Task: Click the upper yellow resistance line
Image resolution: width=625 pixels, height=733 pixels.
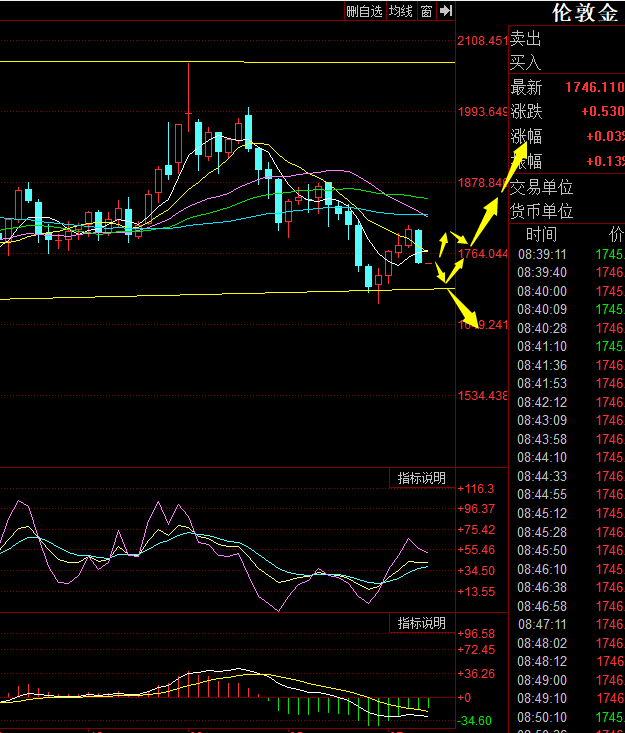Action: pos(227,62)
